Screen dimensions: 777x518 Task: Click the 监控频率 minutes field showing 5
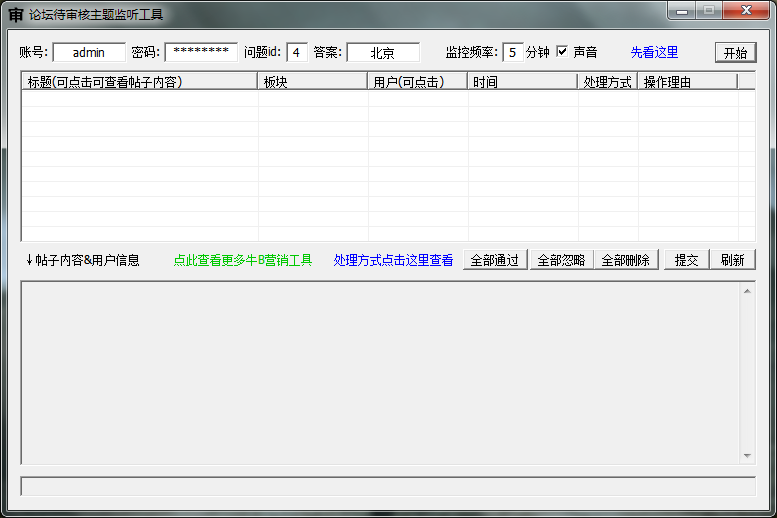point(513,53)
